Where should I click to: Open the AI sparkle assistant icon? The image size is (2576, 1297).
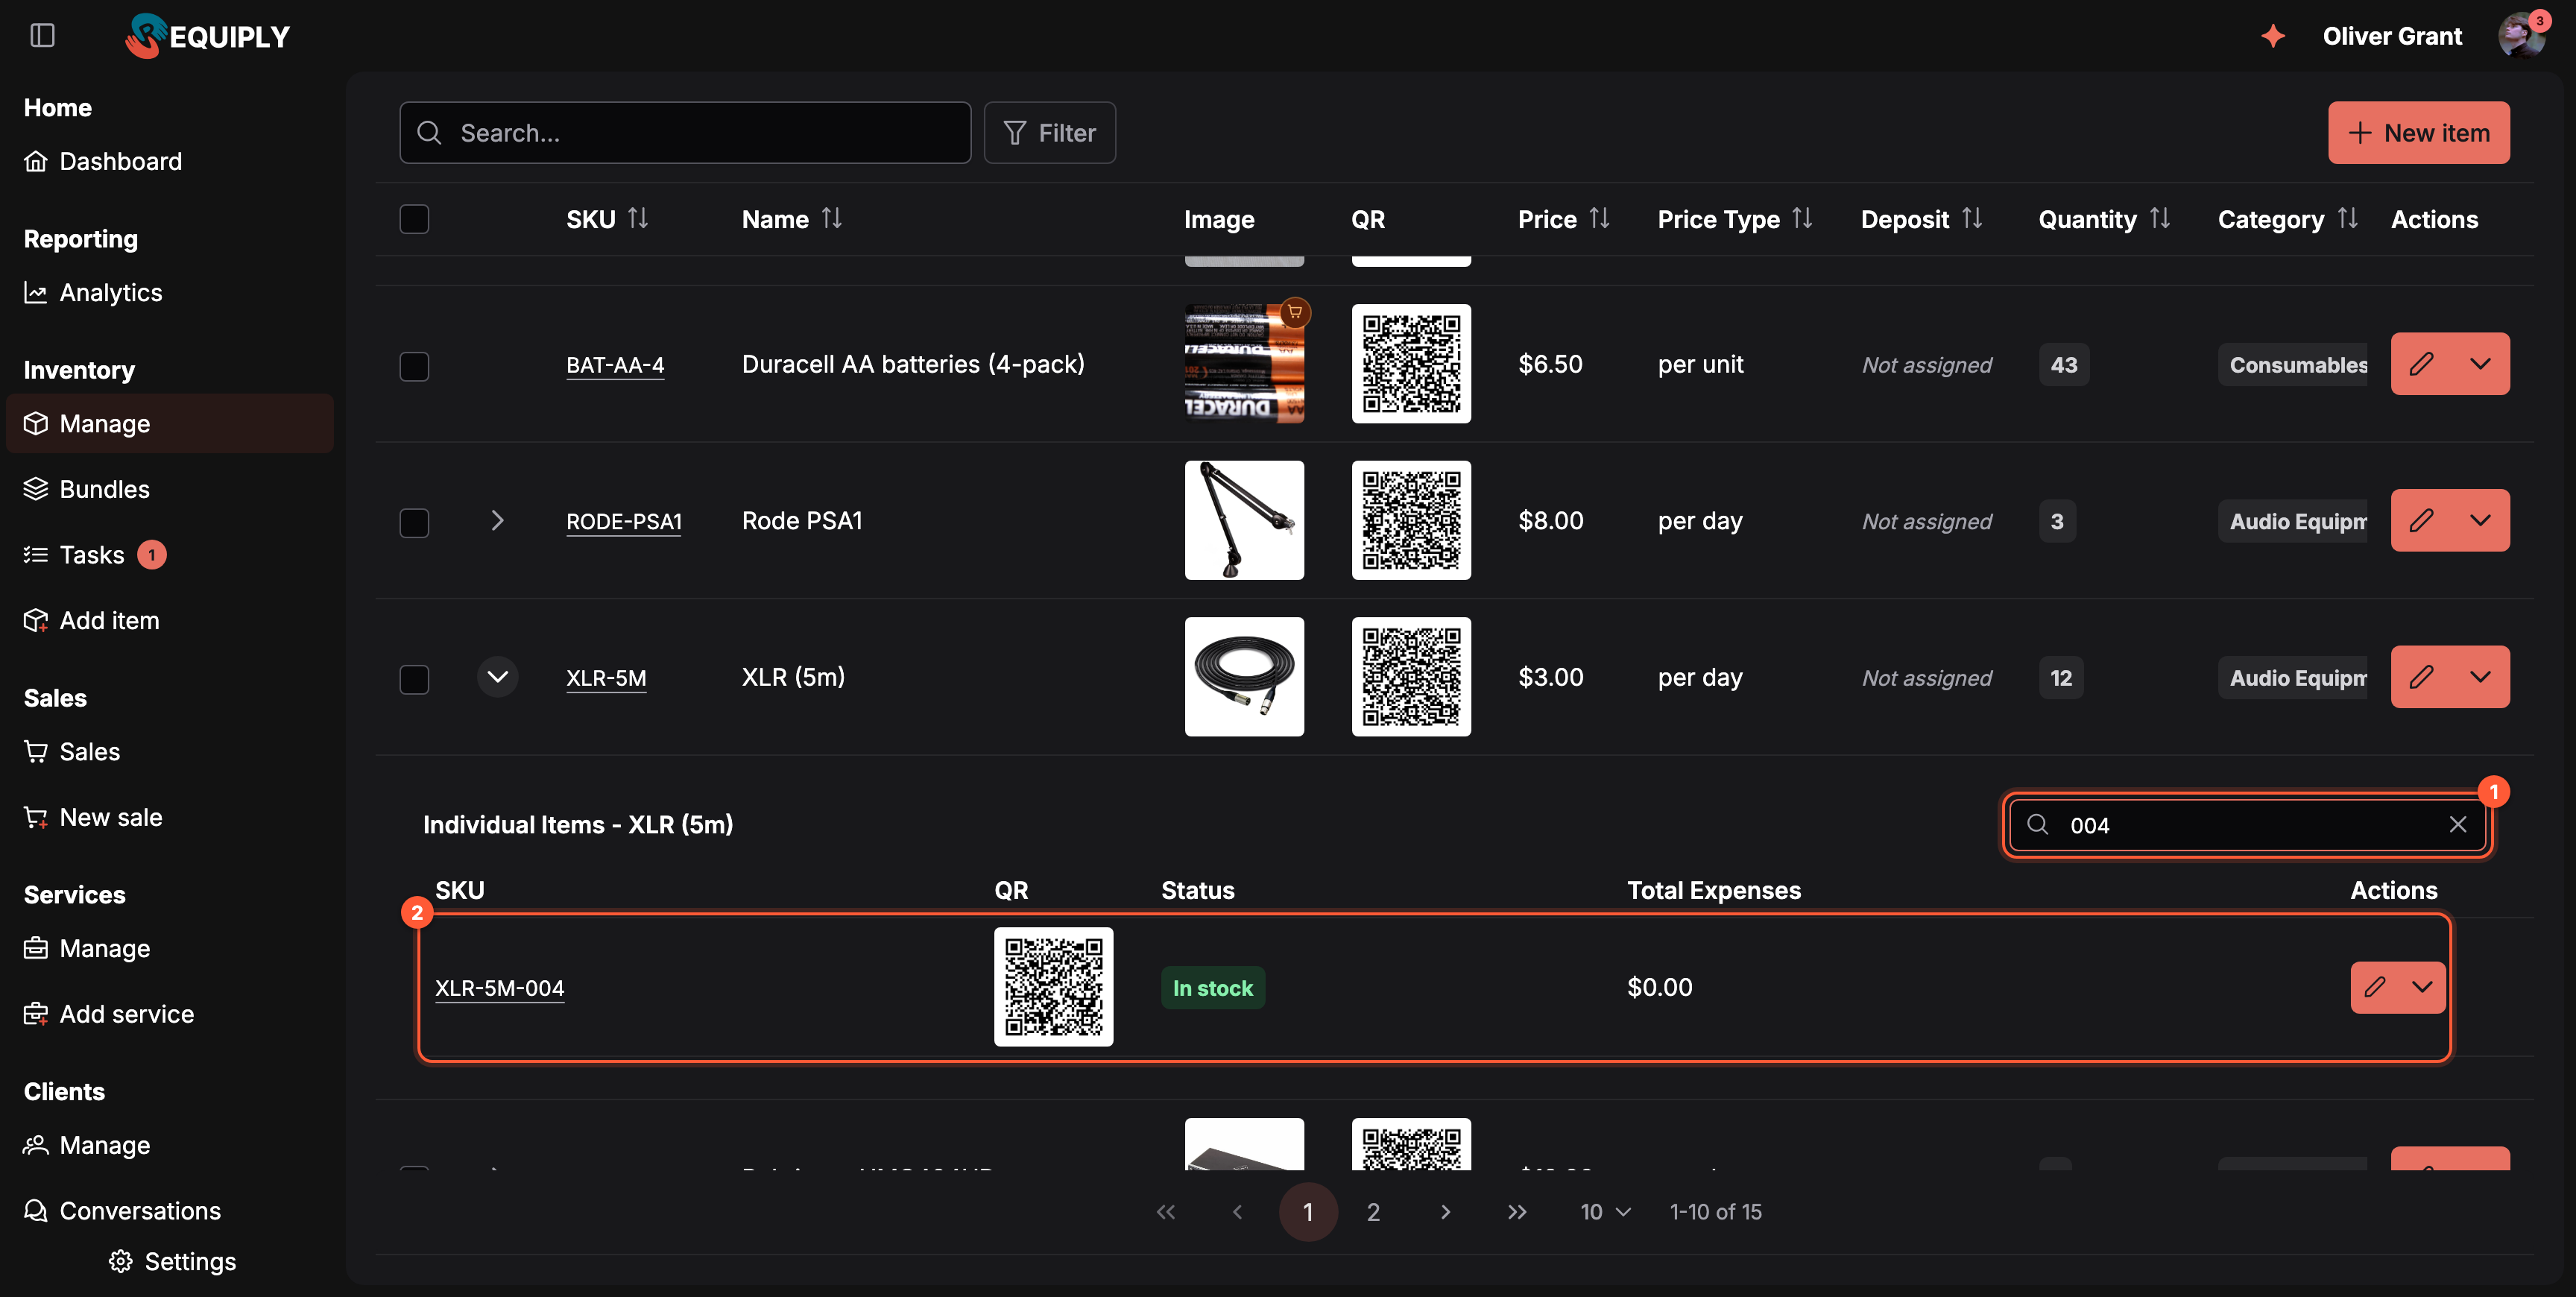point(2273,36)
